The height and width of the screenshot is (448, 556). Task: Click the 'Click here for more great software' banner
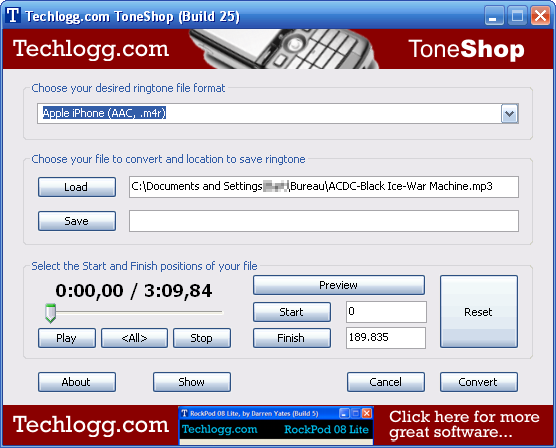click(x=464, y=424)
